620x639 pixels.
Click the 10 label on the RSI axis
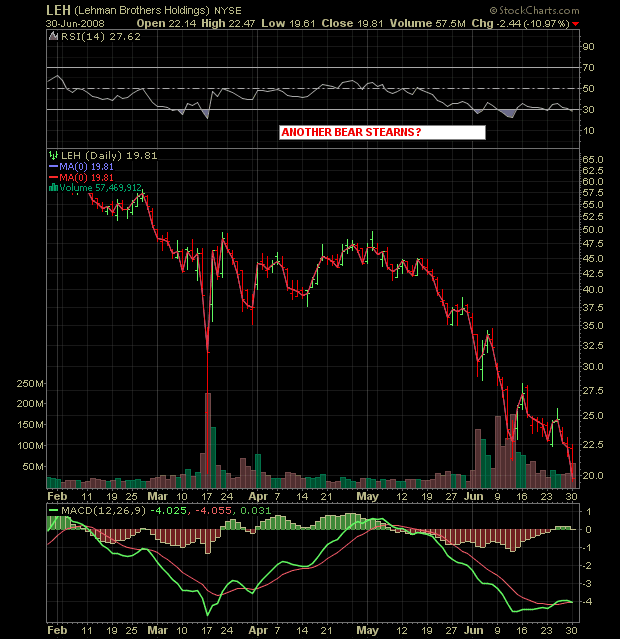point(588,130)
